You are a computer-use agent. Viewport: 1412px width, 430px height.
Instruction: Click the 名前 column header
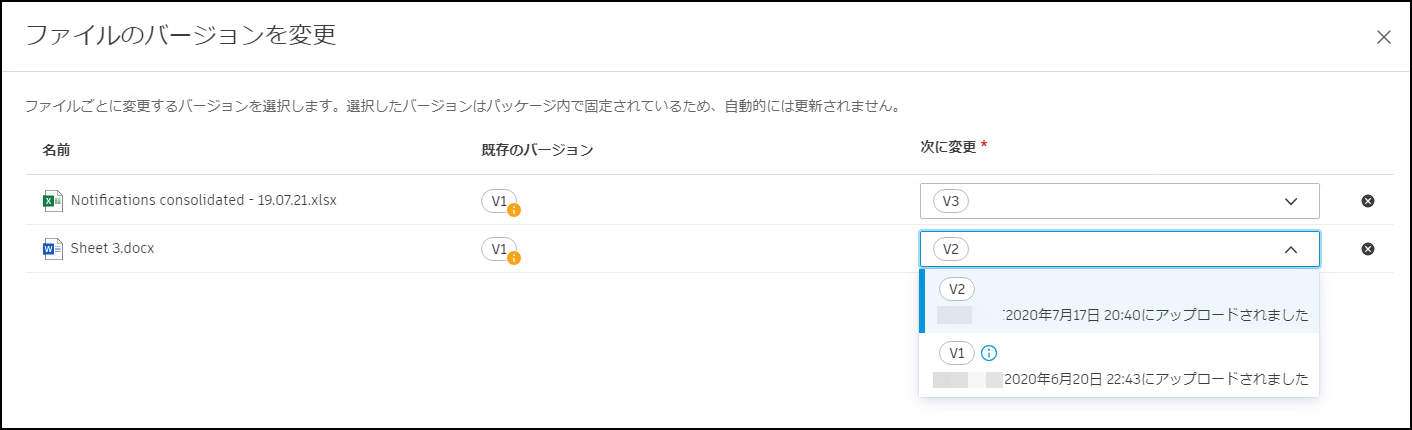[x=56, y=150]
